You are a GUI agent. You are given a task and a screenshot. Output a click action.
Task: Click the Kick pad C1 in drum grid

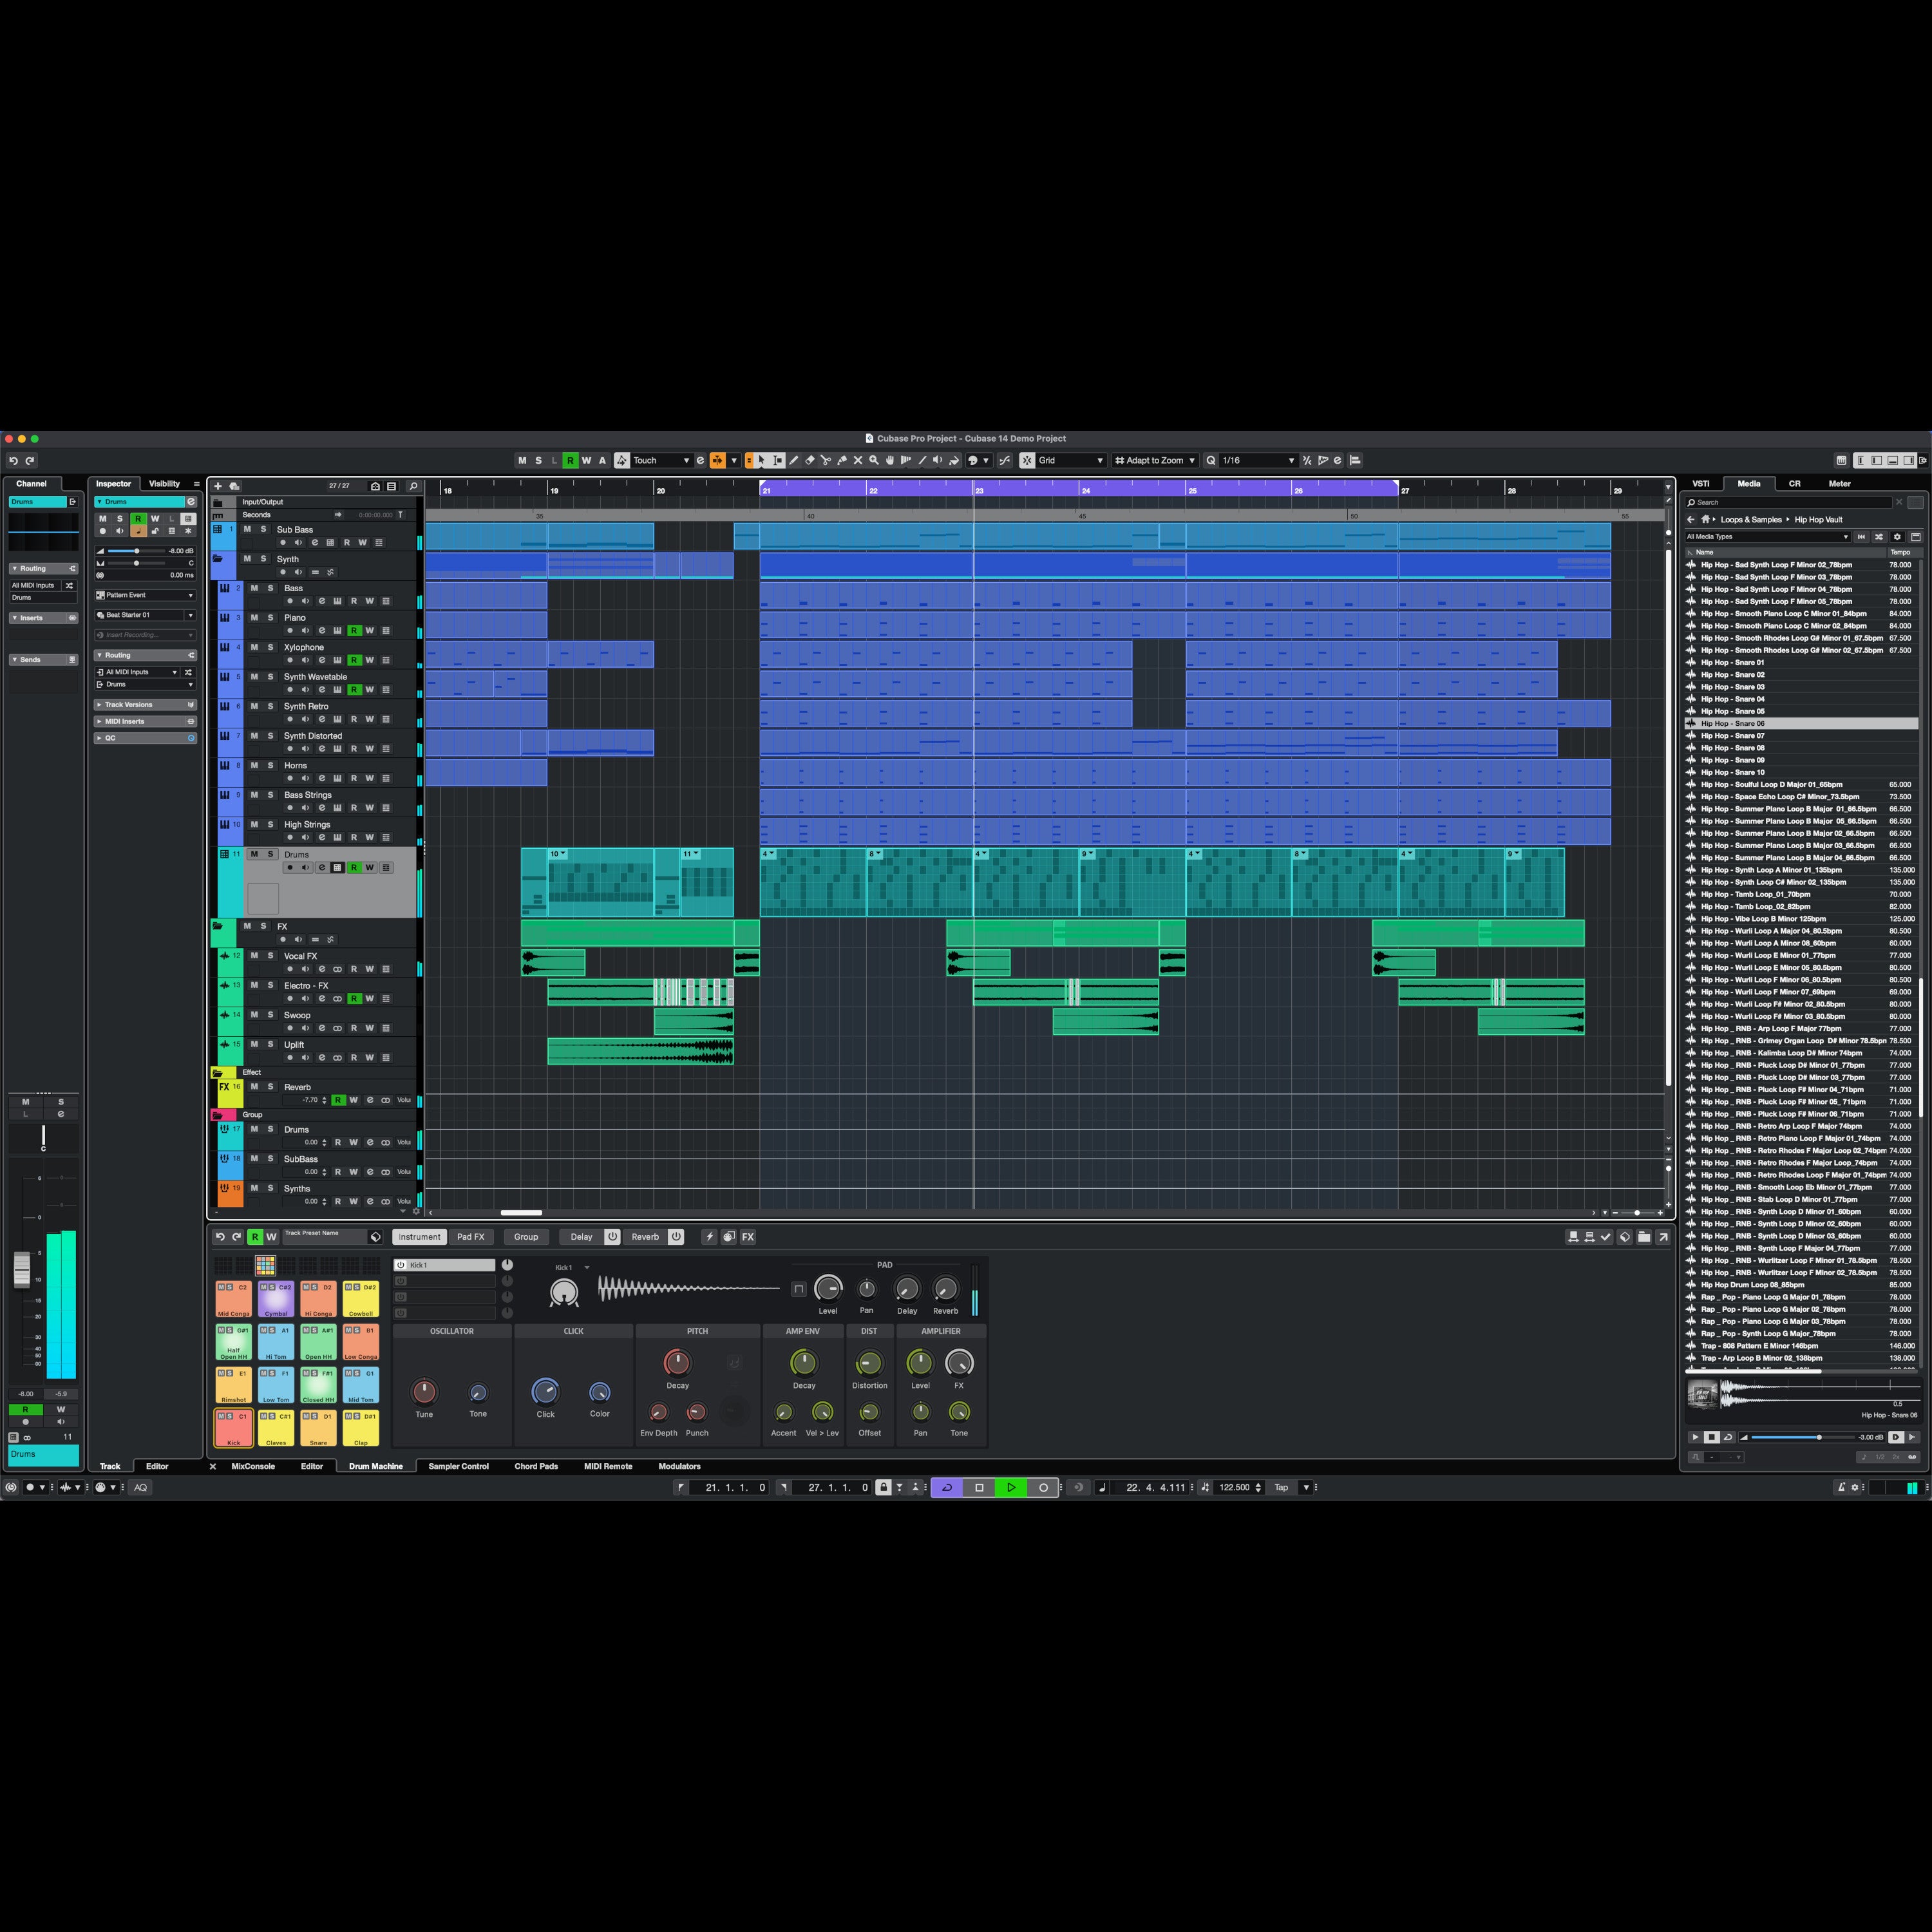pyautogui.click(x=233, y=1428)
